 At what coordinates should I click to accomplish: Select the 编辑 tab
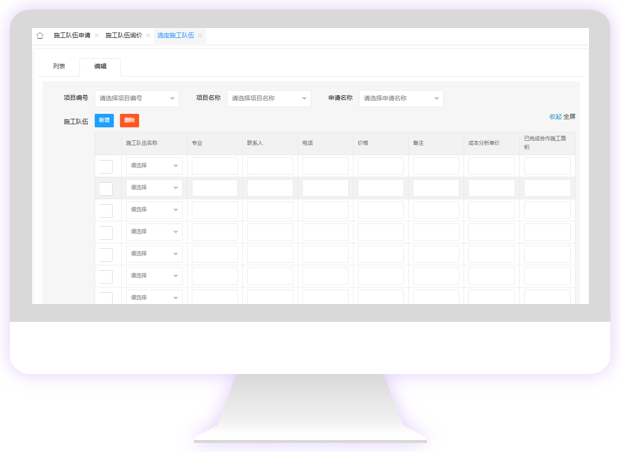pyautogui.click(x=100, y=67)
